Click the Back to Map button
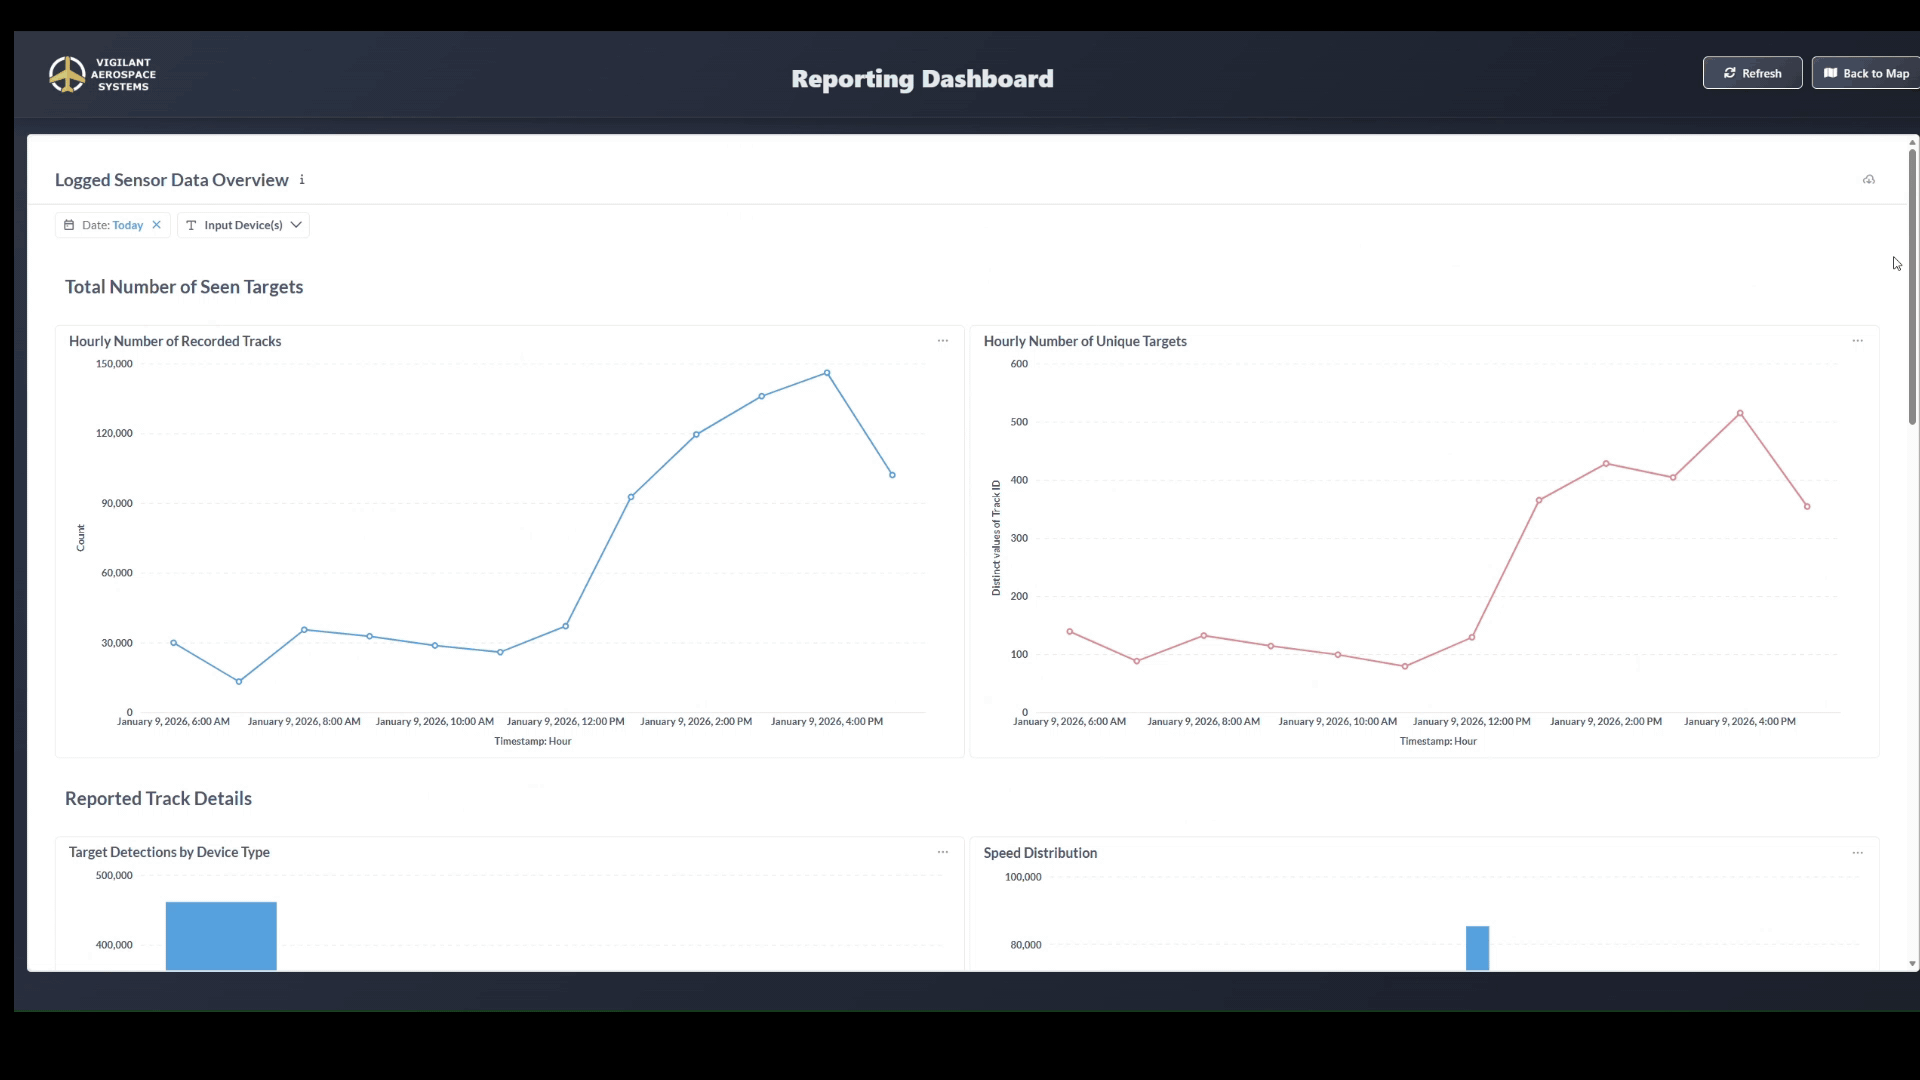 coord(1866,73)
